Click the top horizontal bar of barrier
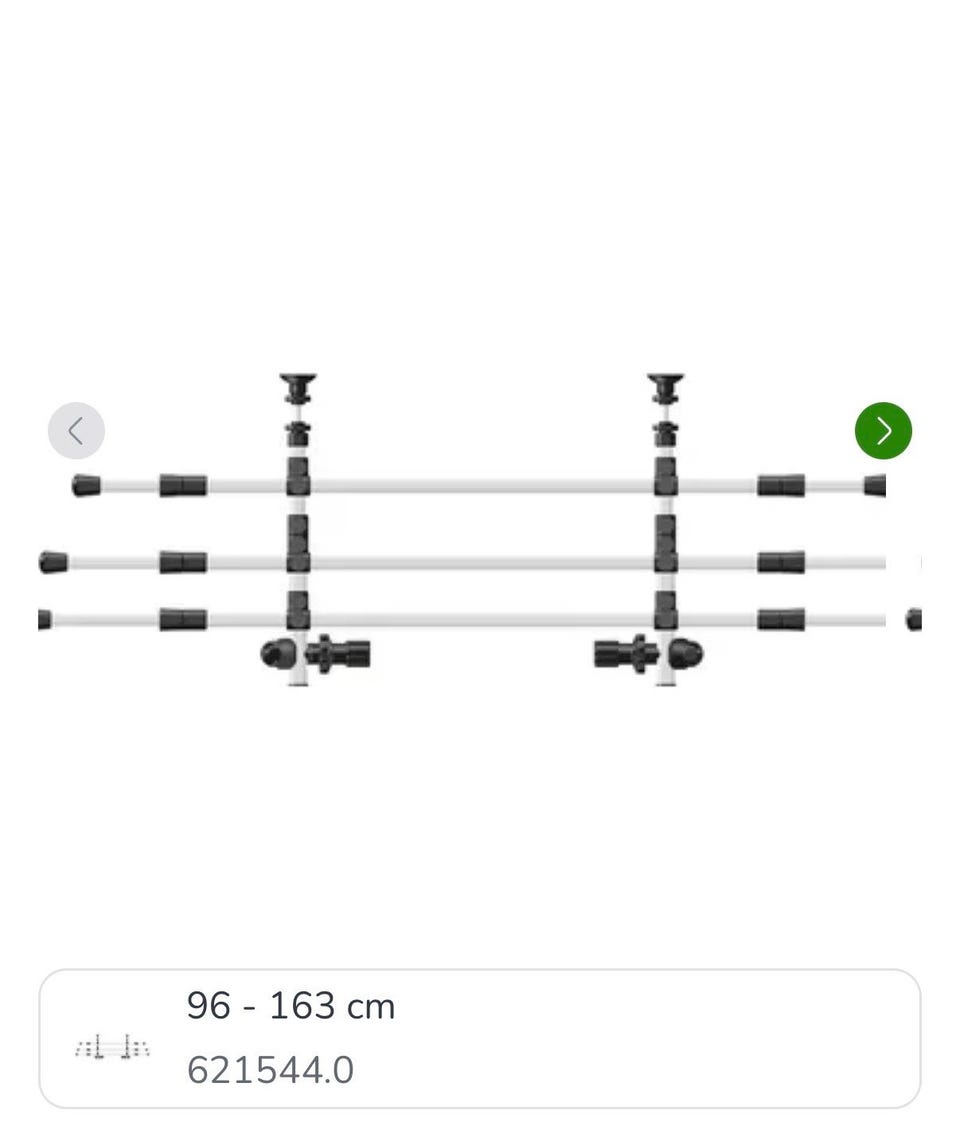This screenshot has width=960, height=1122. (479, 486)
